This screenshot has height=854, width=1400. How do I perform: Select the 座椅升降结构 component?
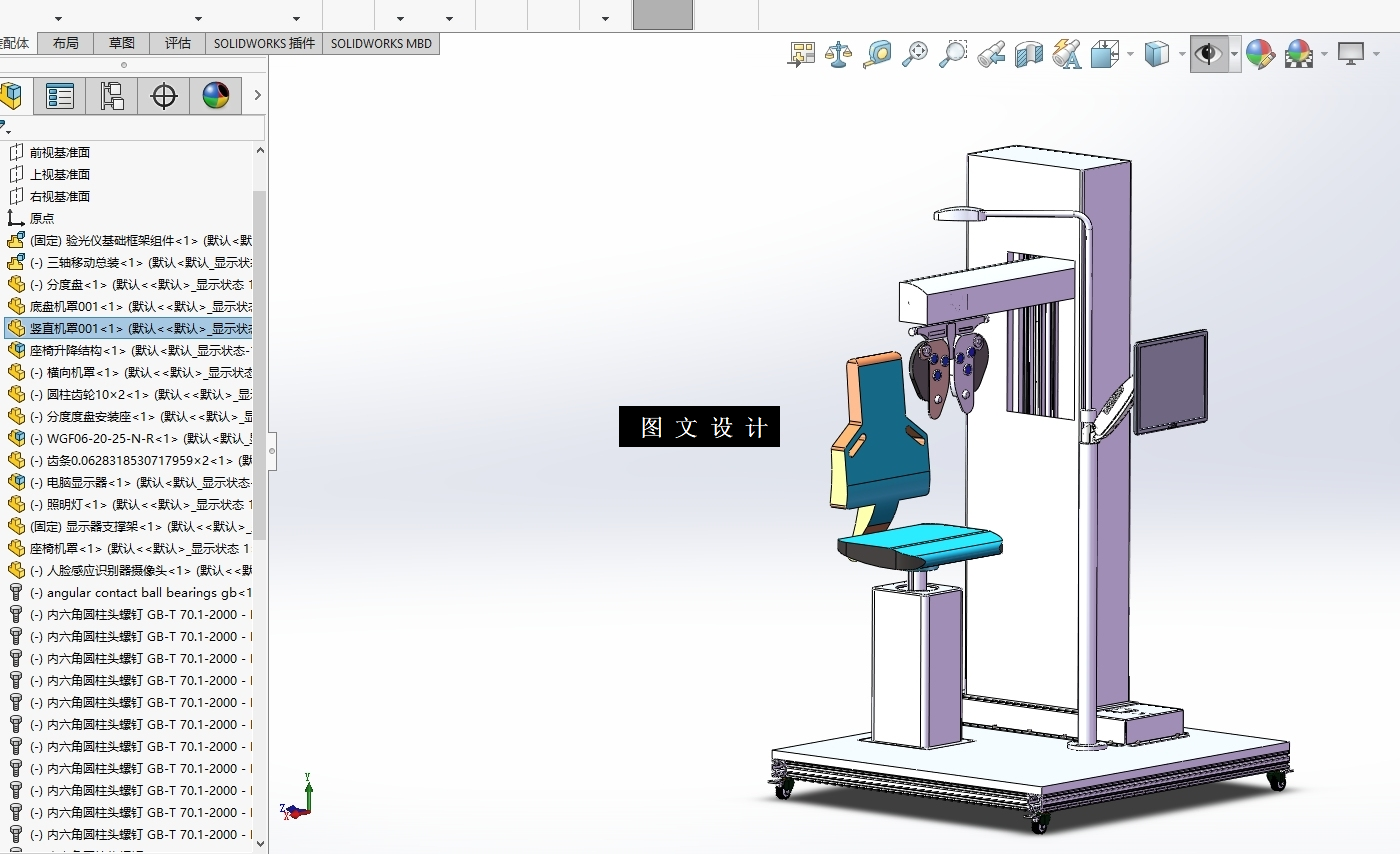tap(129, 350)
